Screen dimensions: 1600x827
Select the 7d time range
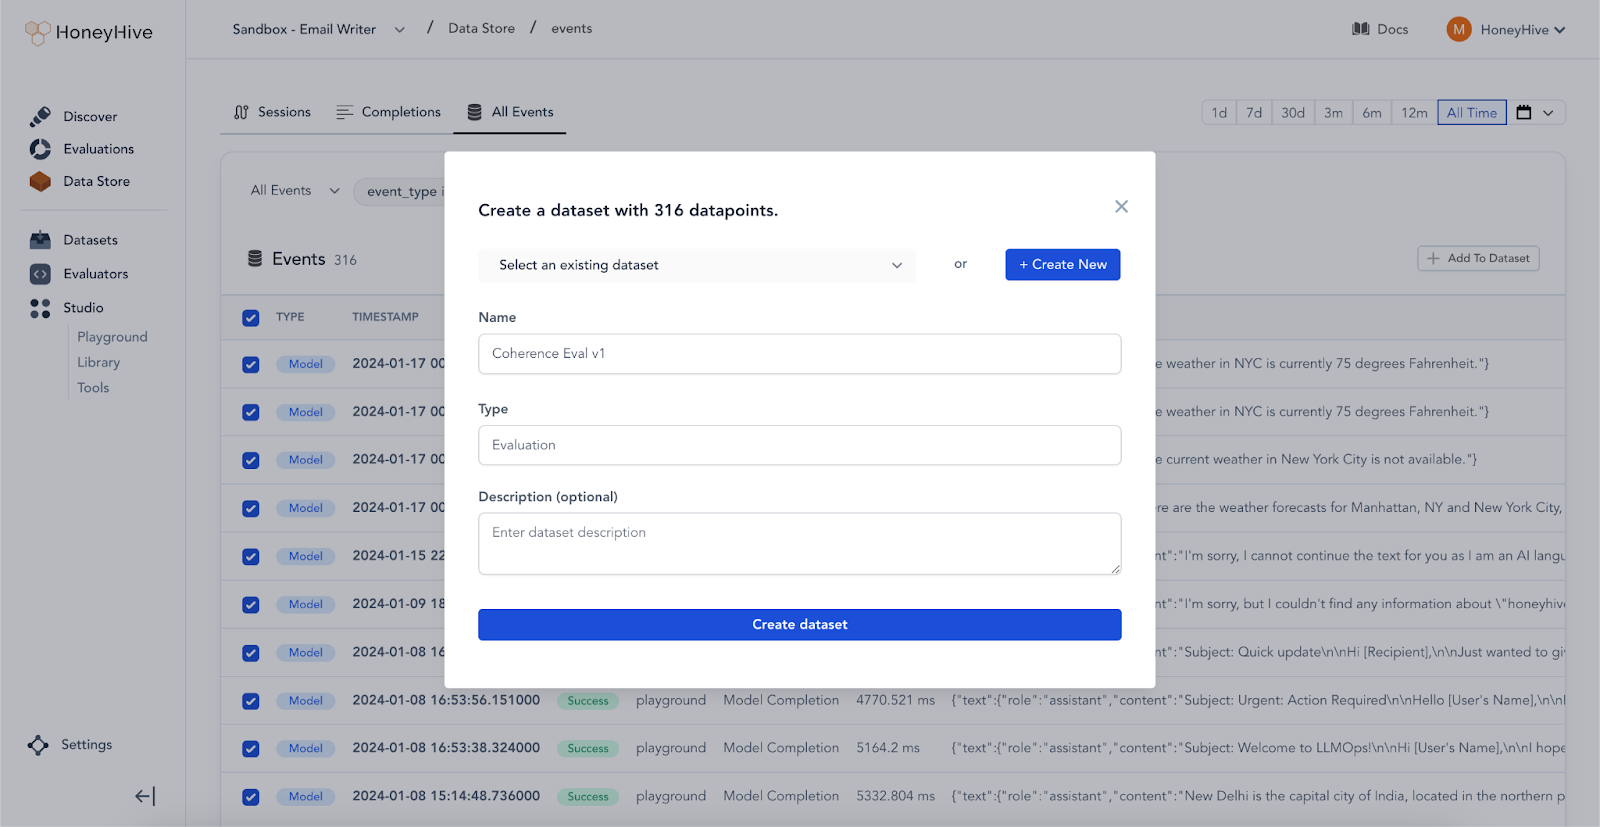(1254, 113)
